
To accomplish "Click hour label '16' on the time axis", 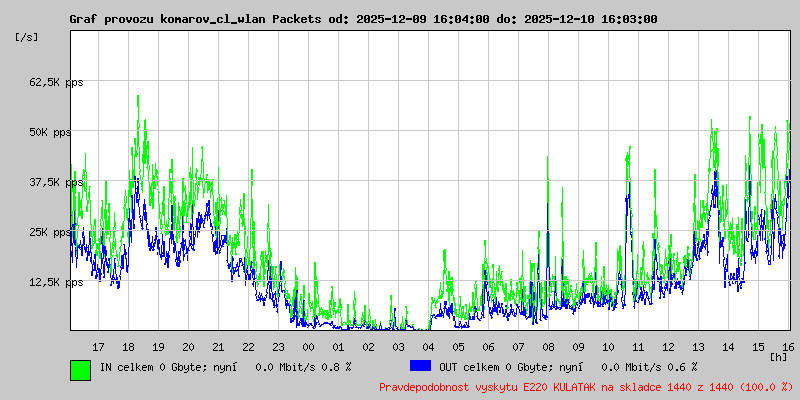I will point(787,347).
